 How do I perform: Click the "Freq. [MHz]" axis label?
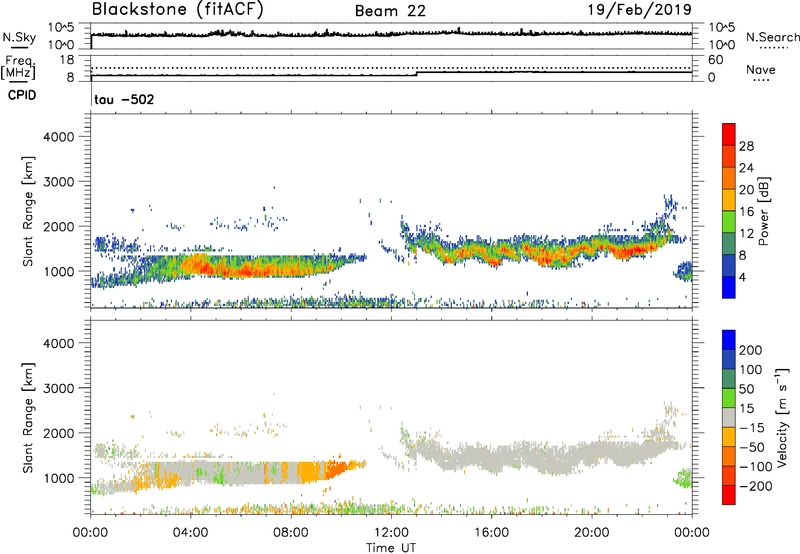click(x=18, y=67)
